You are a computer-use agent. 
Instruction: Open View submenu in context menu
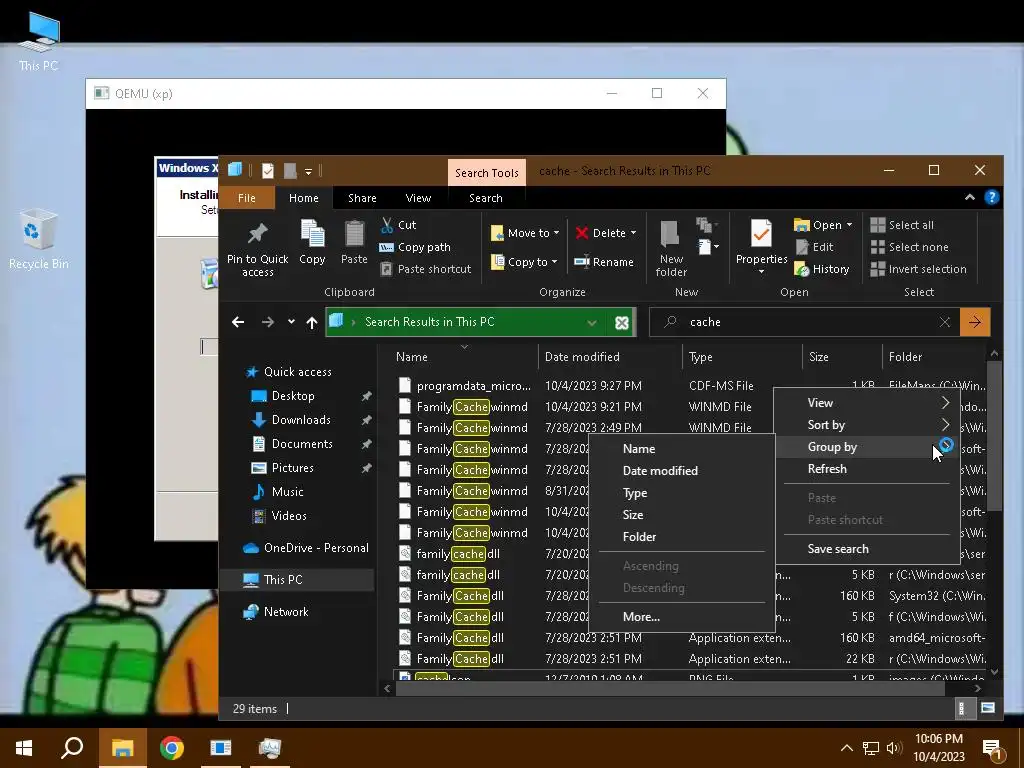pyautogui.click(x=867, y=403)
